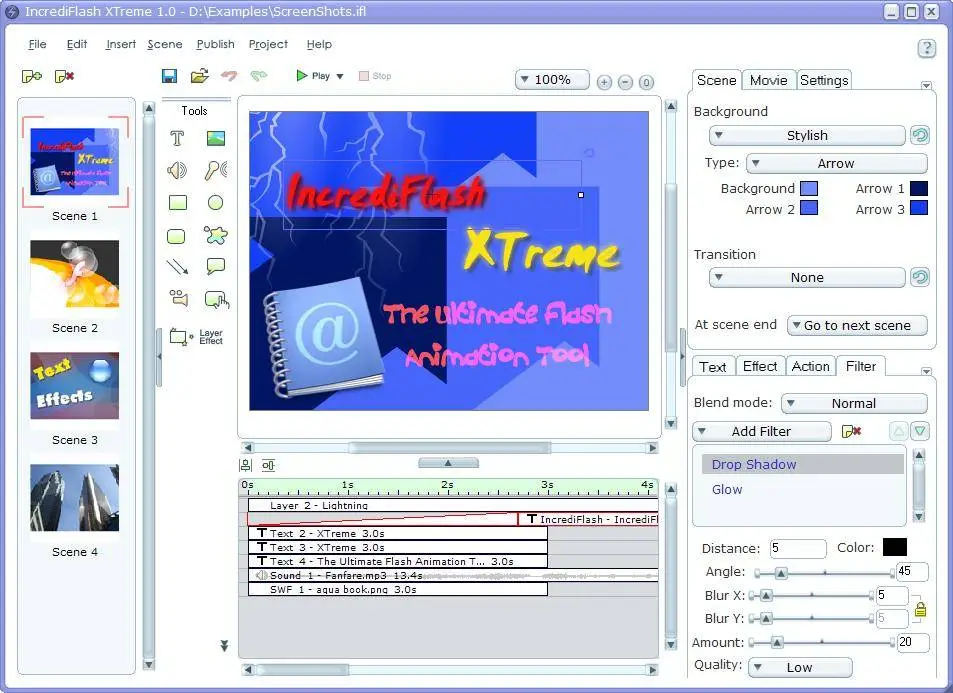
Task: Switch to the Effect tab
Action: 760,366
